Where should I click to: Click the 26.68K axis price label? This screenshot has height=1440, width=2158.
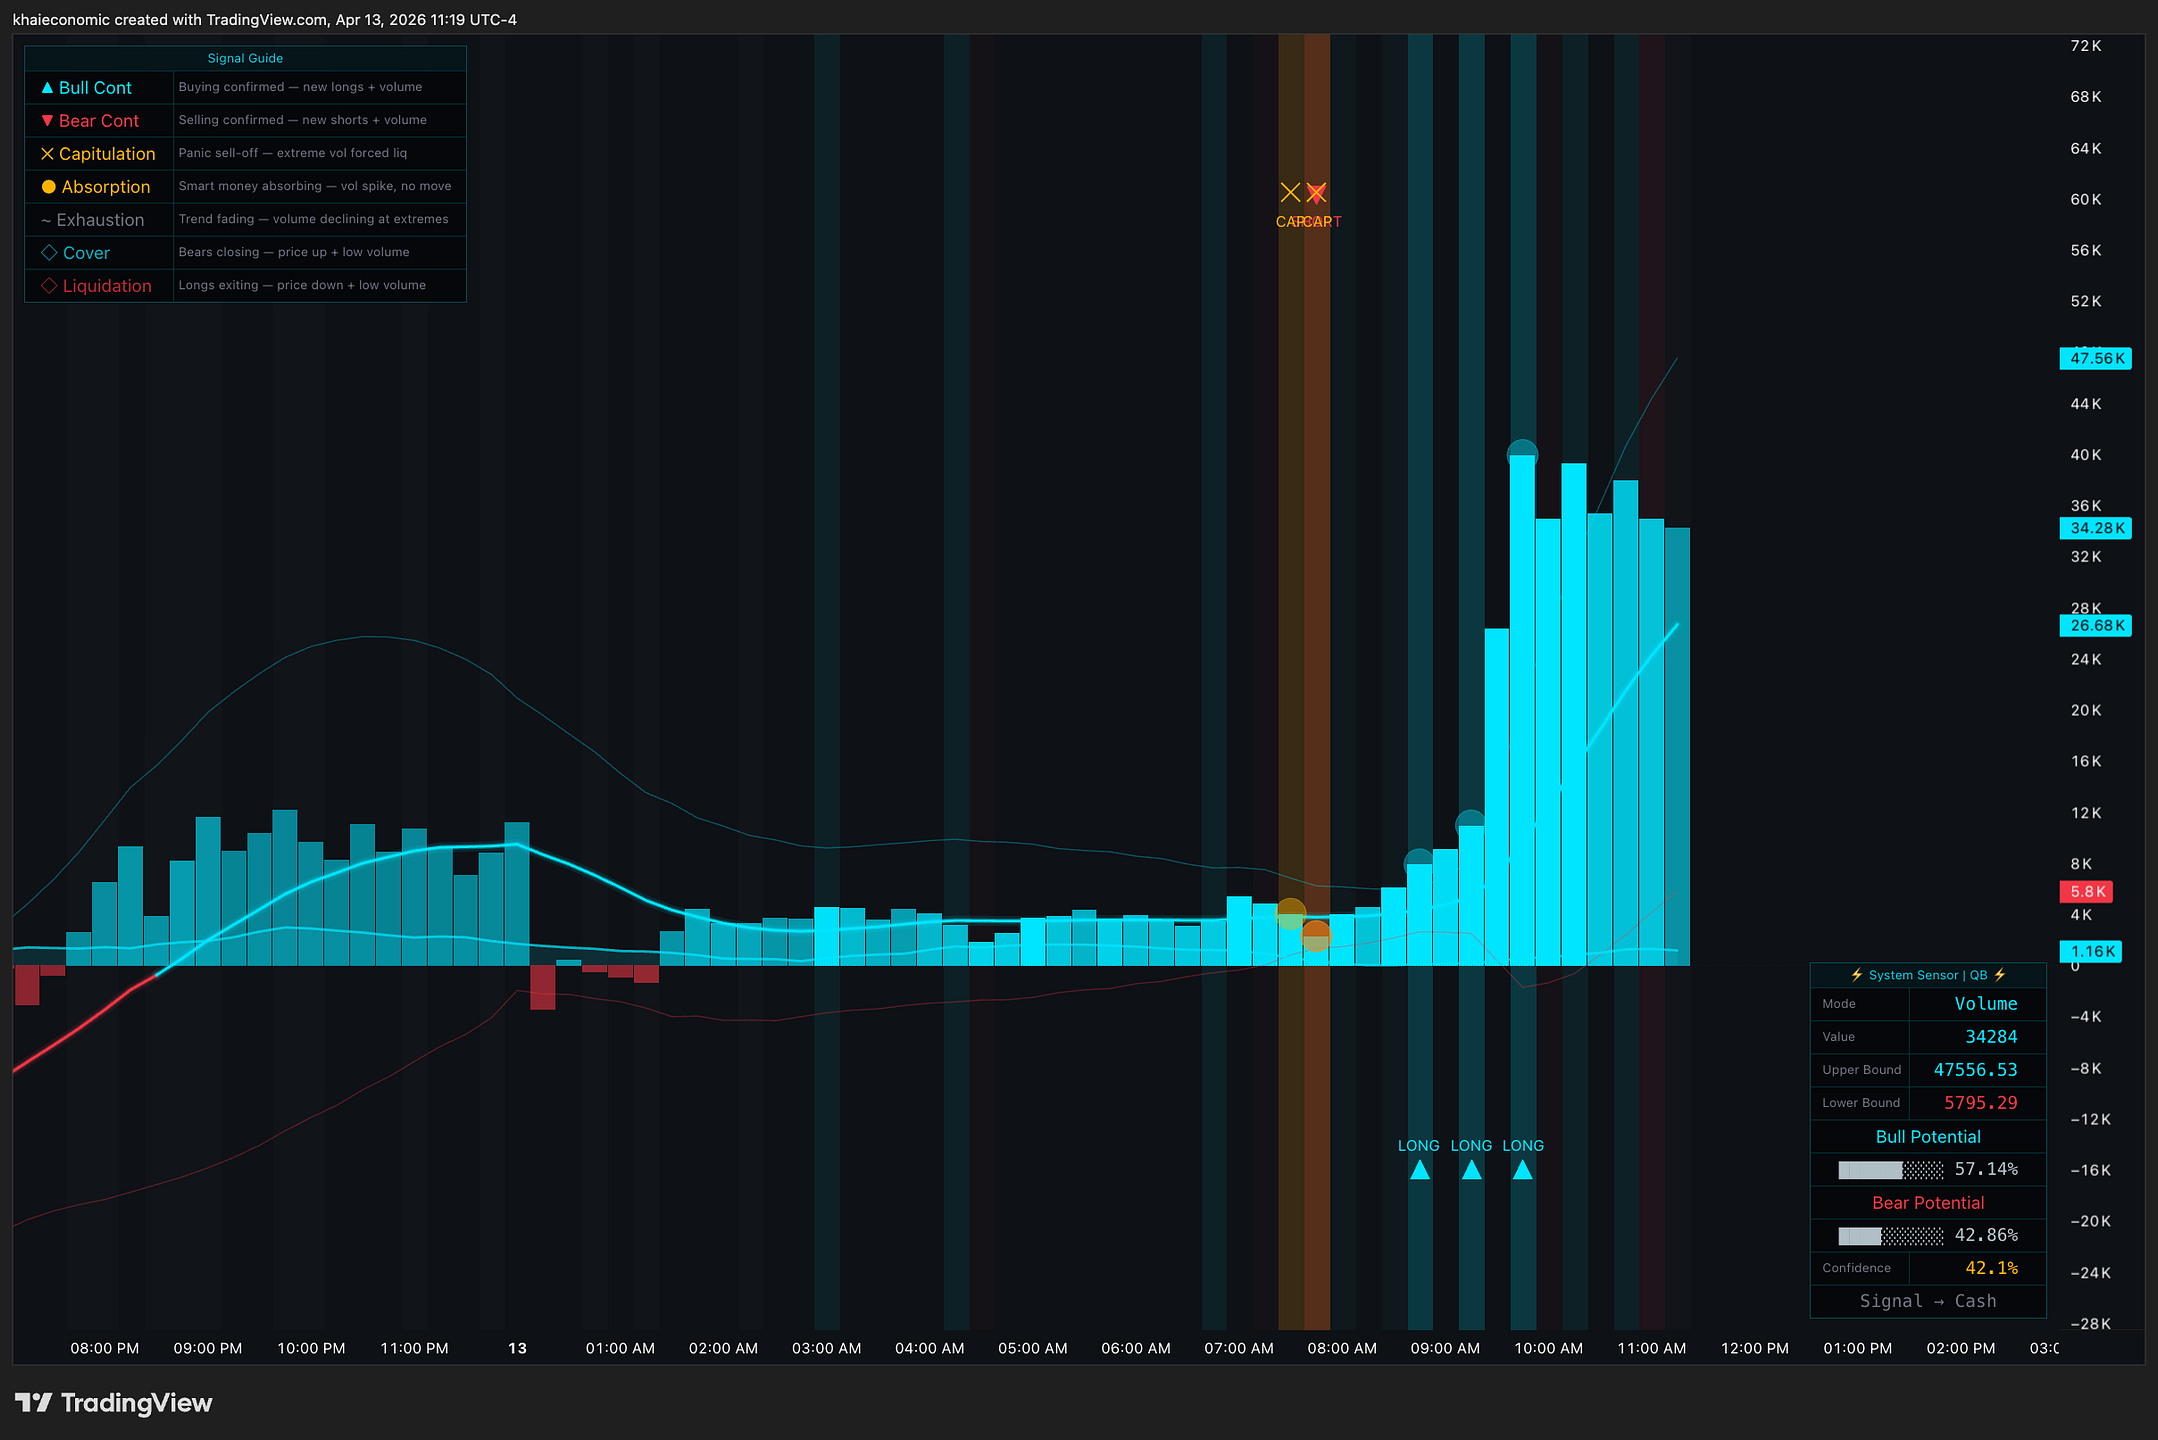click(2096, 626)
